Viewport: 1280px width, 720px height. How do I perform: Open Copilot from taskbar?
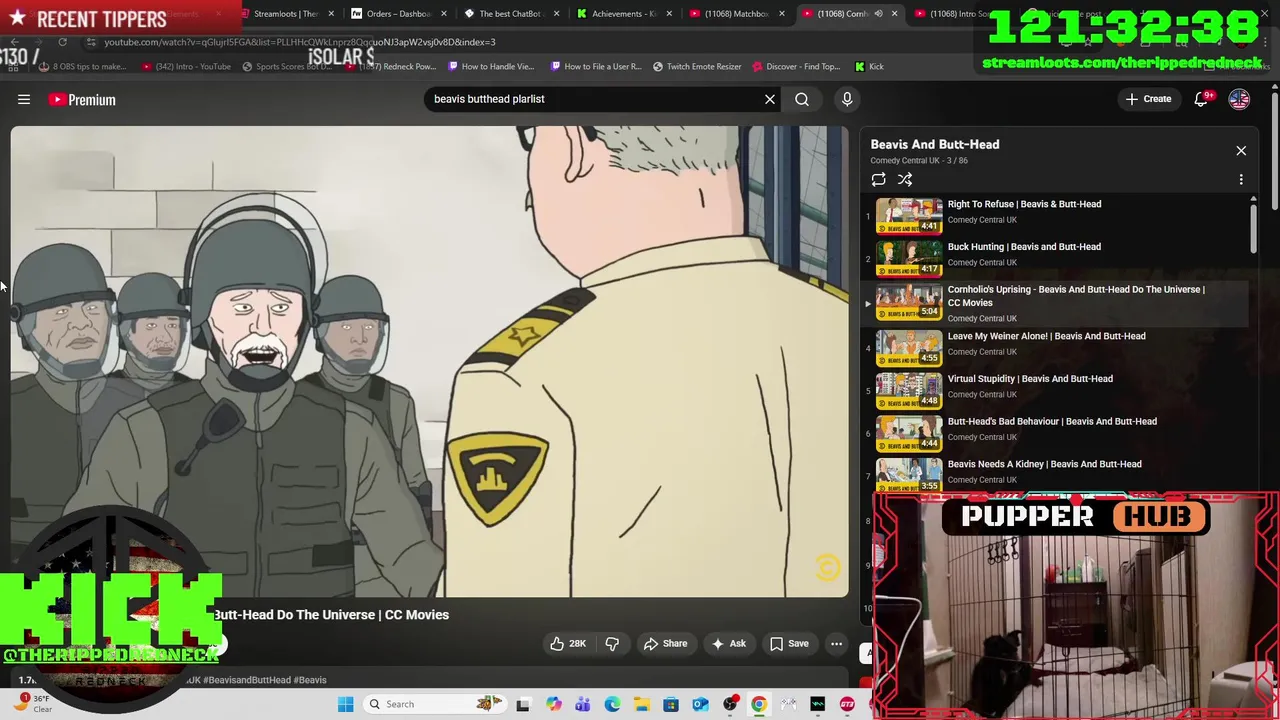tap(553, 704)
